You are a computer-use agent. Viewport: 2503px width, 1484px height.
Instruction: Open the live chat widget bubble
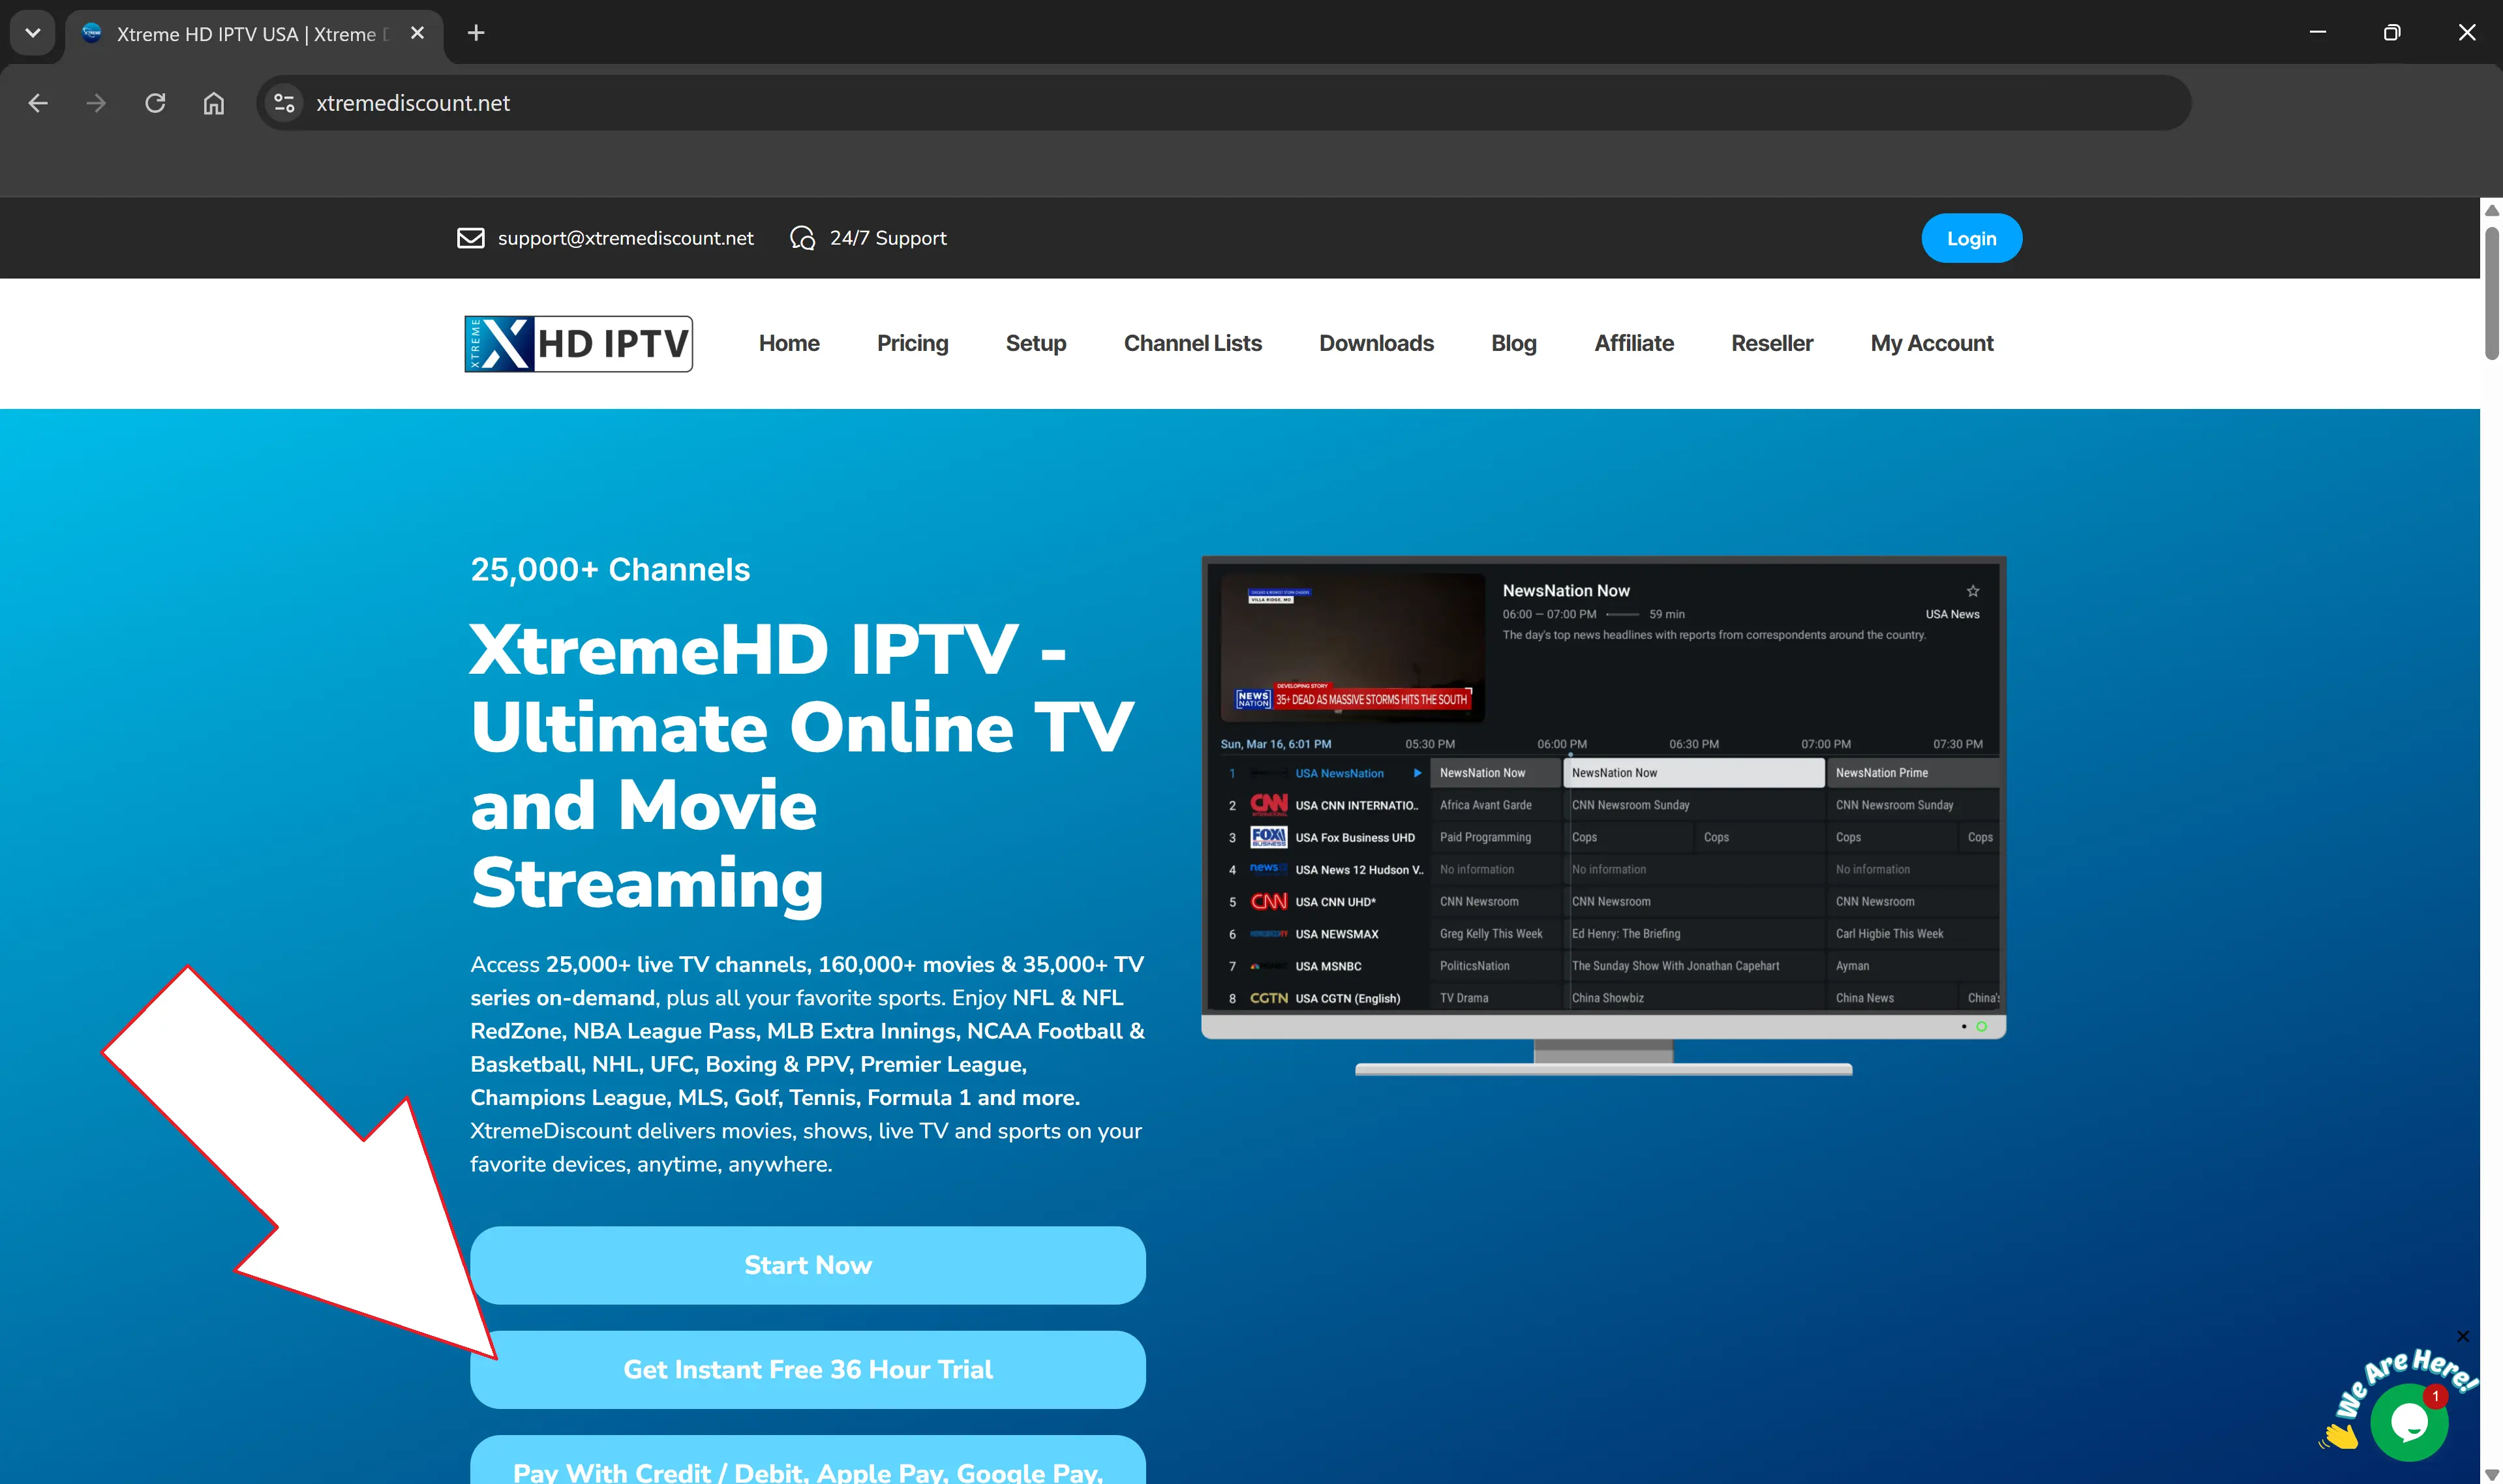coord(2409,1421)
